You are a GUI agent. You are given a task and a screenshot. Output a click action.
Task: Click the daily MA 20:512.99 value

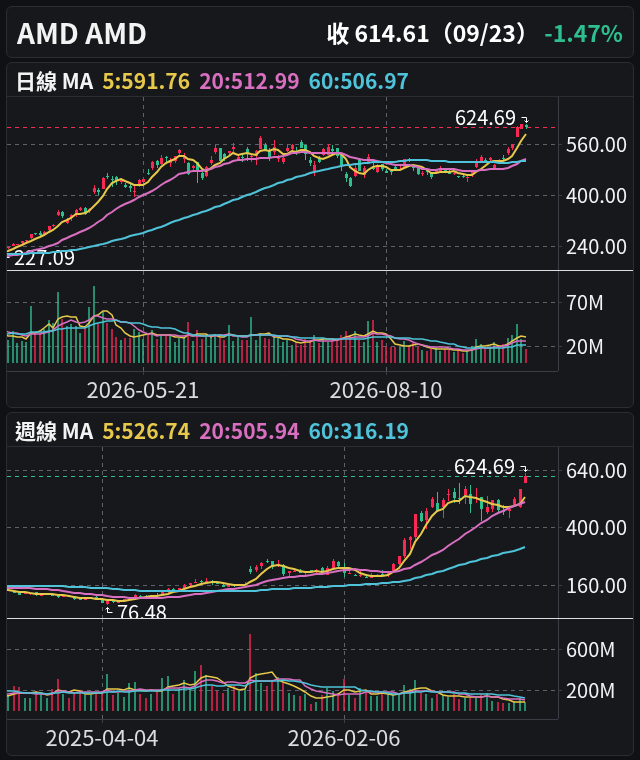click(249, 81)
